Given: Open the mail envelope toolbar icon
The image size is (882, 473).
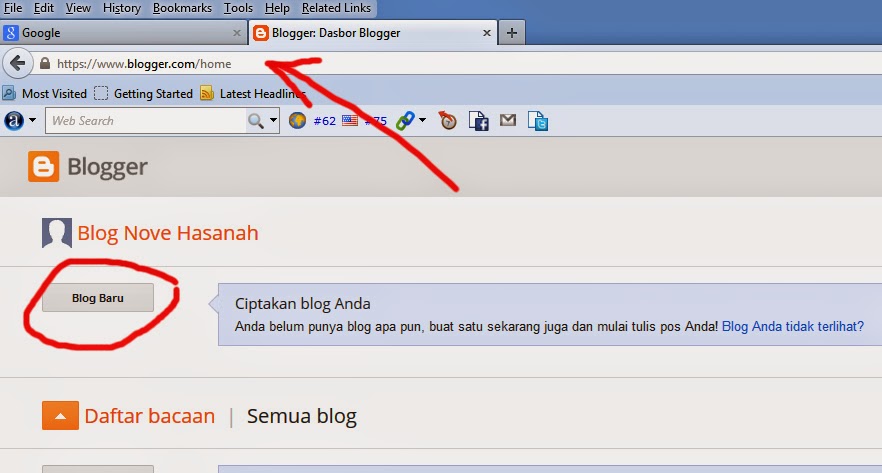Looking at the screenshot, I should pos(508,120).
